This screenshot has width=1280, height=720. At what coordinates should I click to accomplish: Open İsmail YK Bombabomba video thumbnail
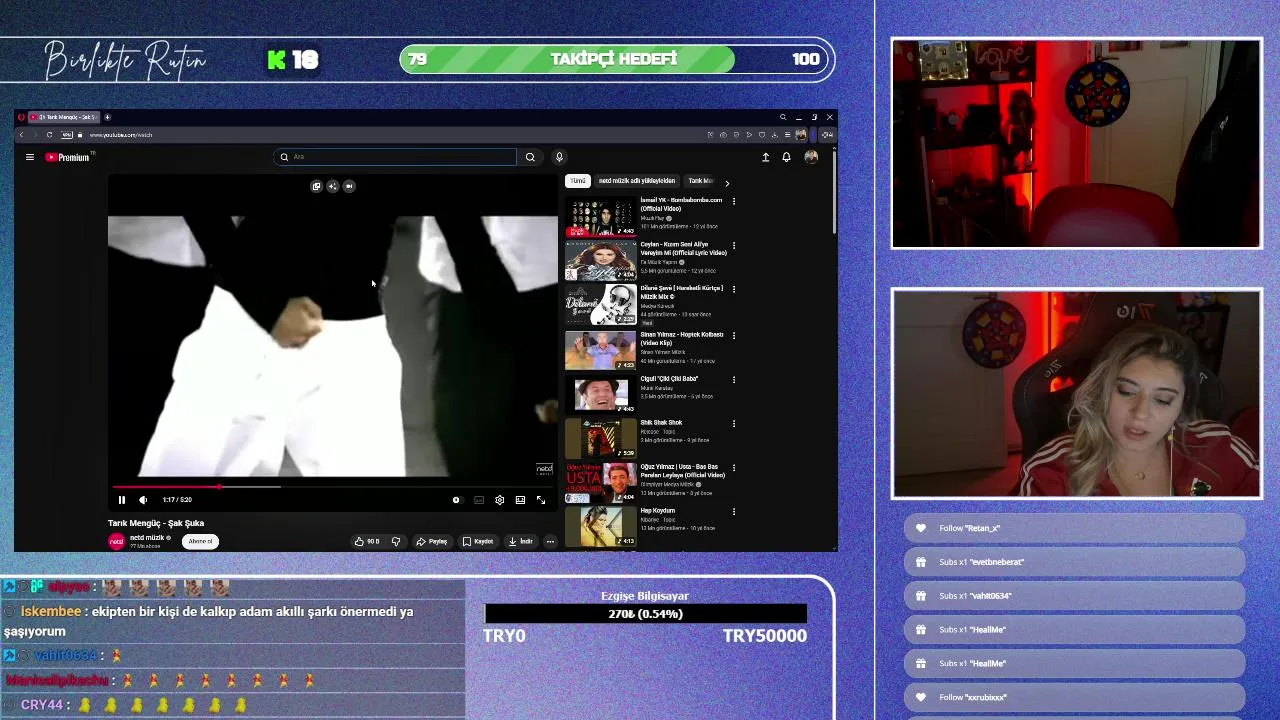601,217
